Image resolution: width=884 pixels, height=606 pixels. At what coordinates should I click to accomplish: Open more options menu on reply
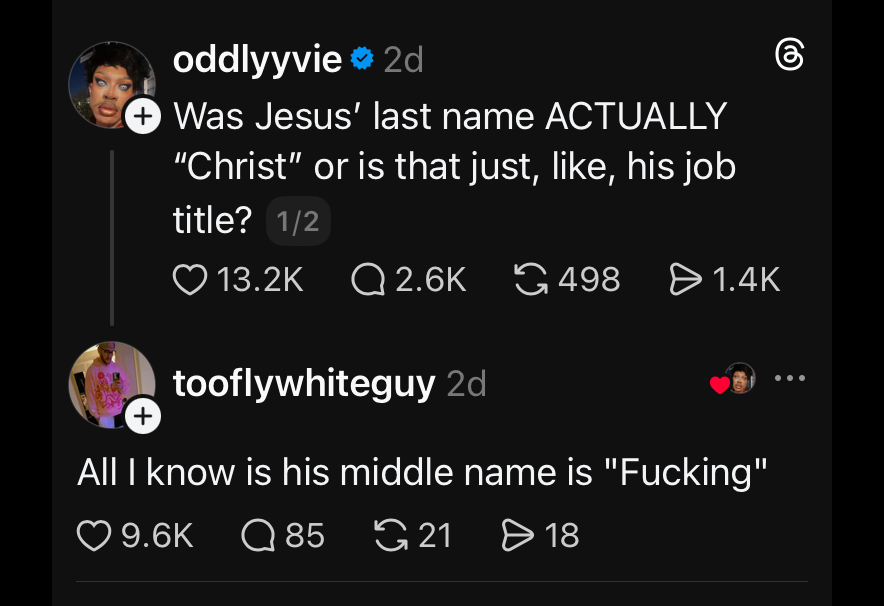(x=790, y=379)
